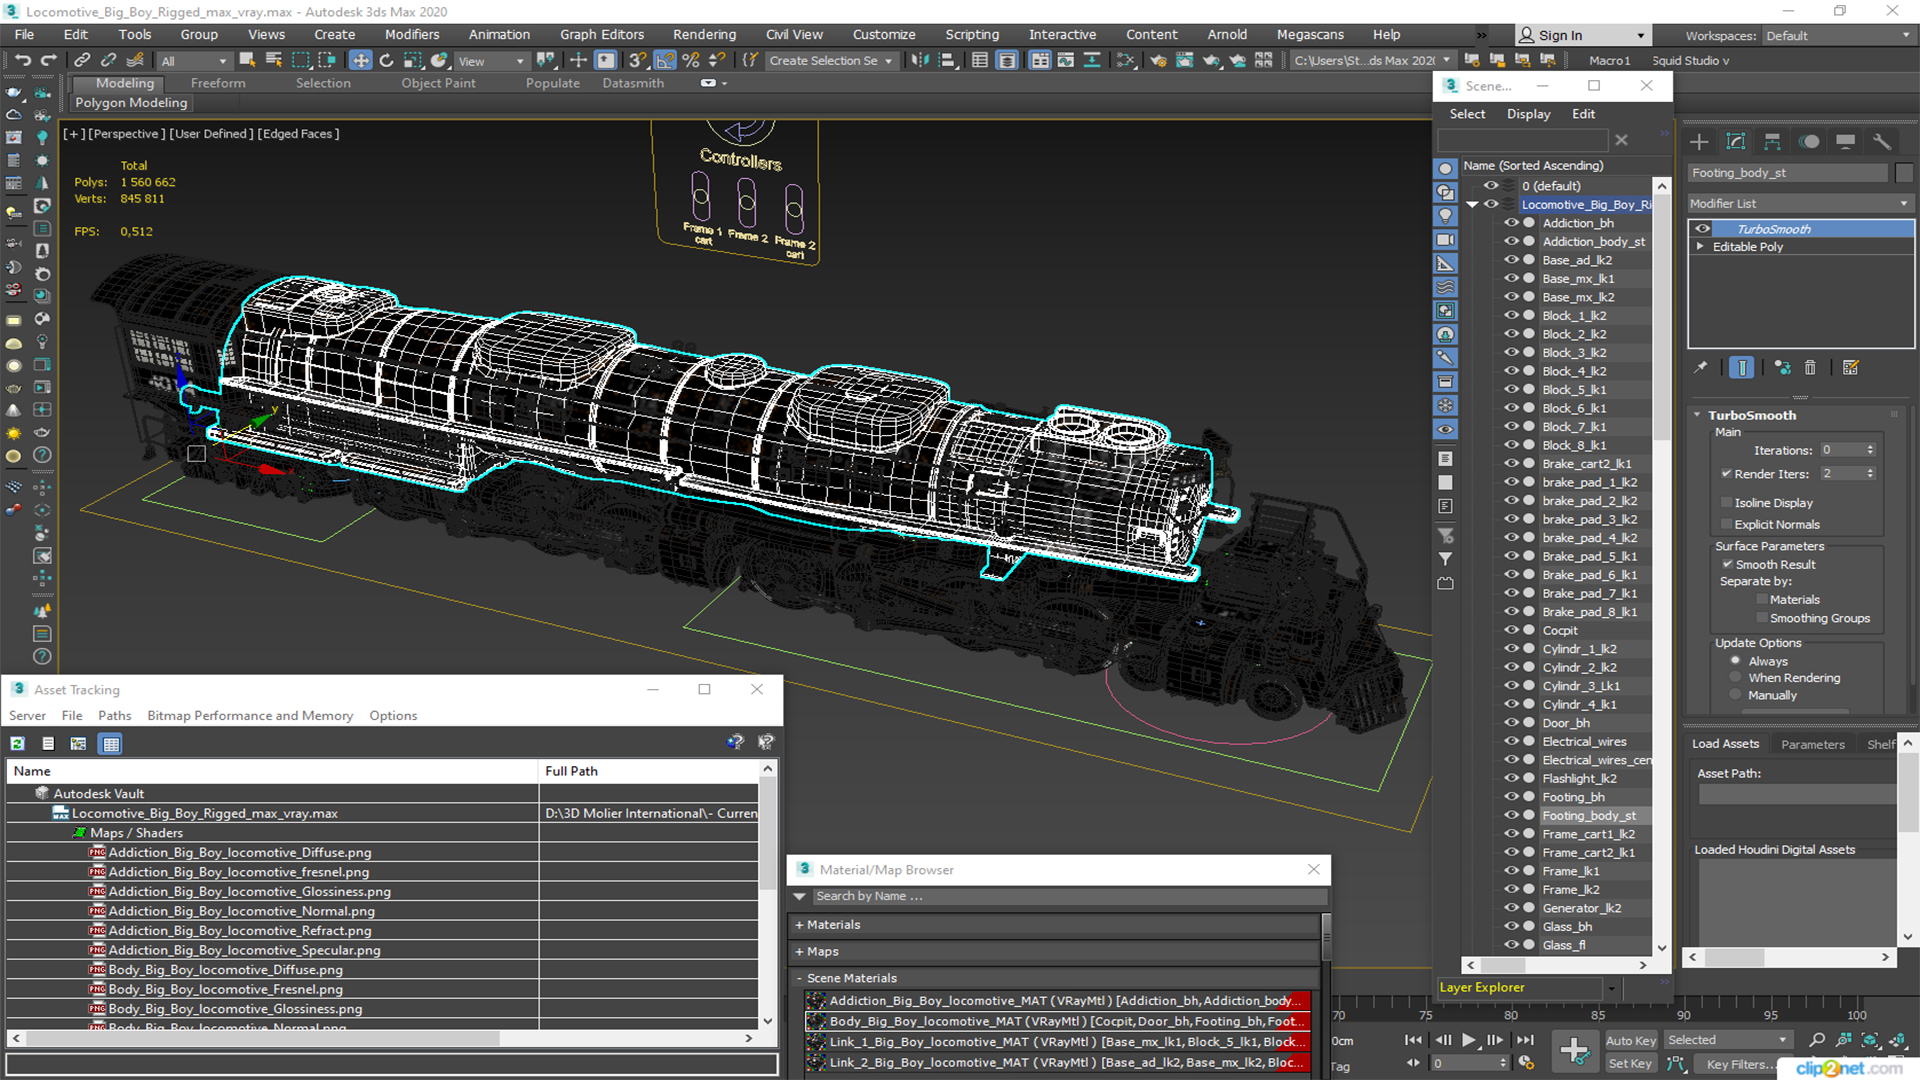Open the Graph Editors menu
Viewport: 1920px width, 1080px height.
pyautogui.click(x=602, y=35)
